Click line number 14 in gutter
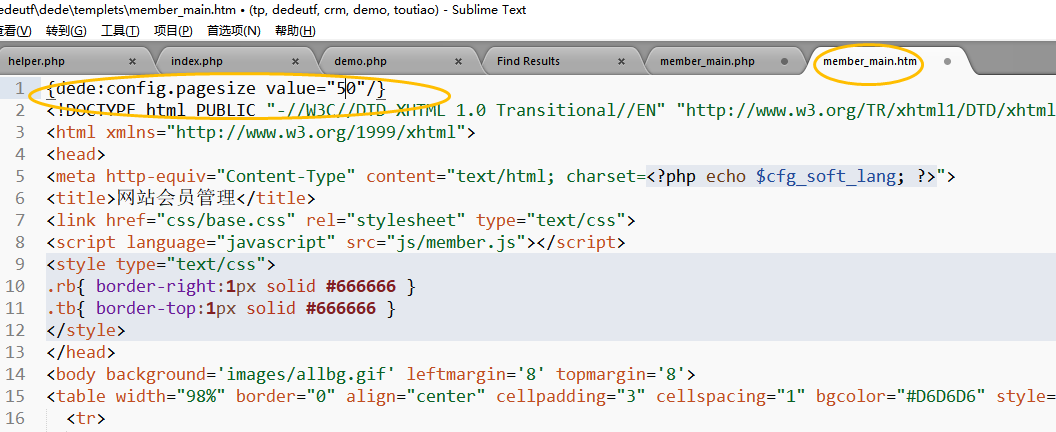This screenshot has height=432, width=1056. coord(15,374)
